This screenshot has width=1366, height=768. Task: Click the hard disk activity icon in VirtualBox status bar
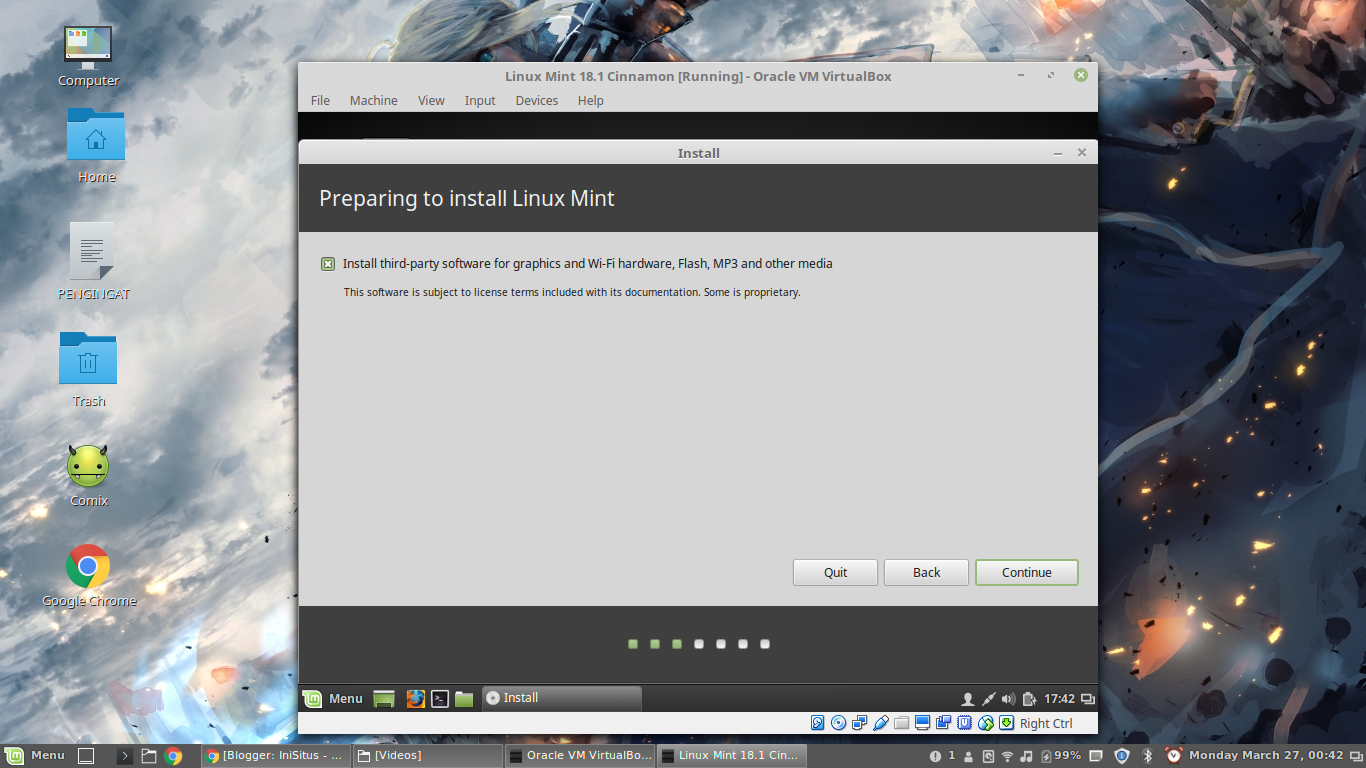[818, 723]
